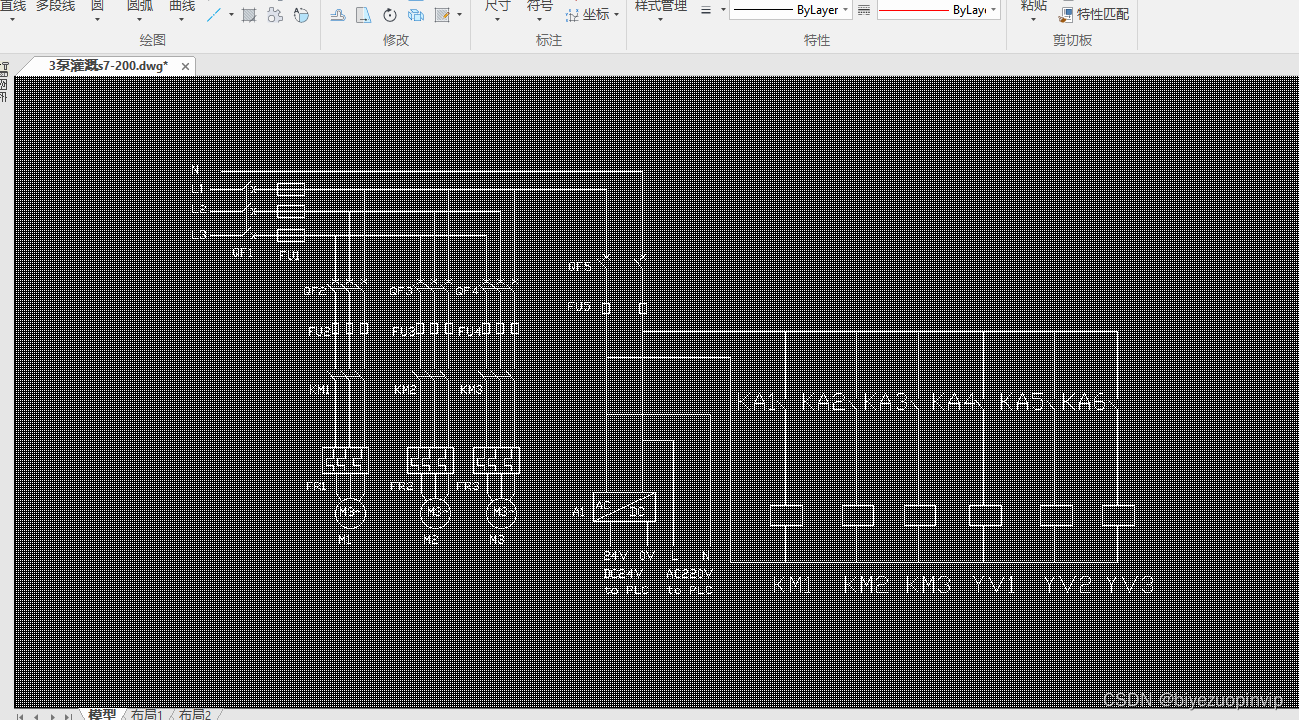Select the diagonal Line draw tool

click(x=213, y=15)
